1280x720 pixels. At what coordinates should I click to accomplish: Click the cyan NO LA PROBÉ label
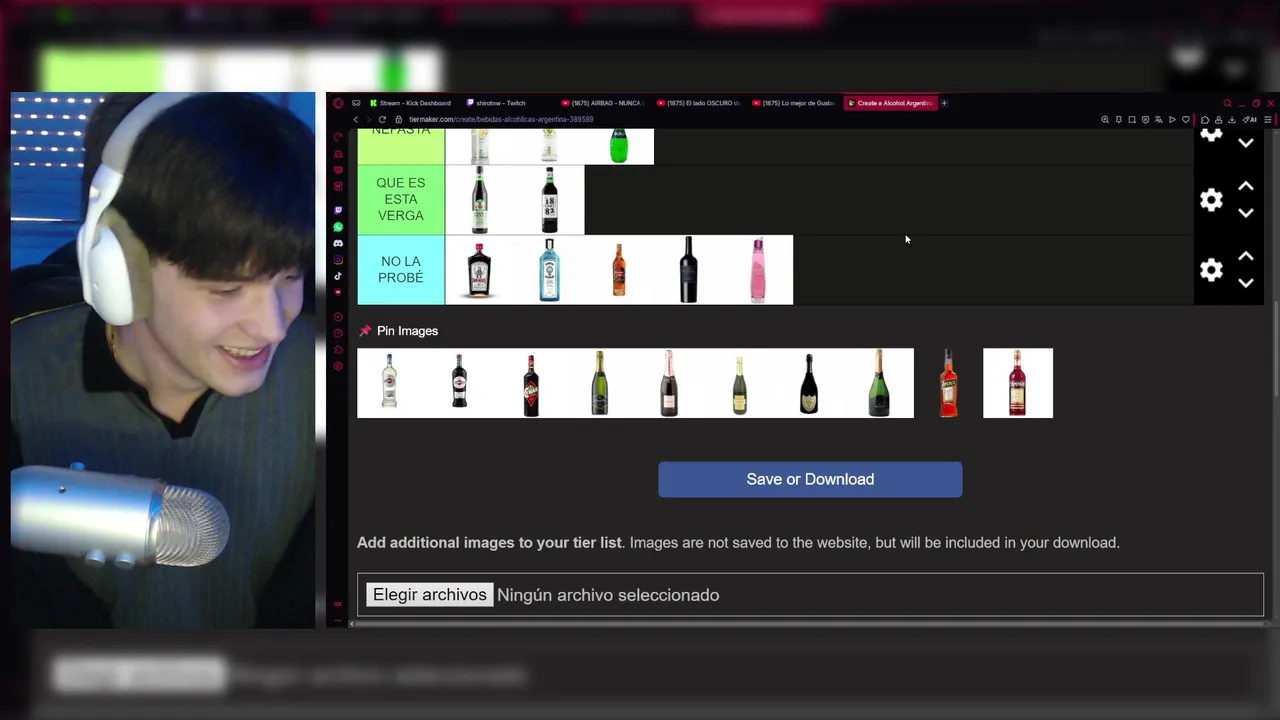[401, 270]
